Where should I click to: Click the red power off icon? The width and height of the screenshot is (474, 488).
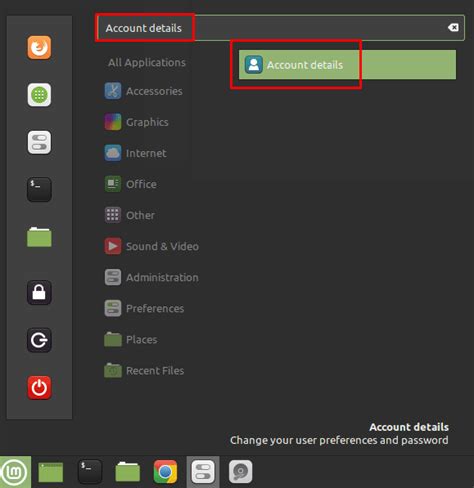pos(39,387)
